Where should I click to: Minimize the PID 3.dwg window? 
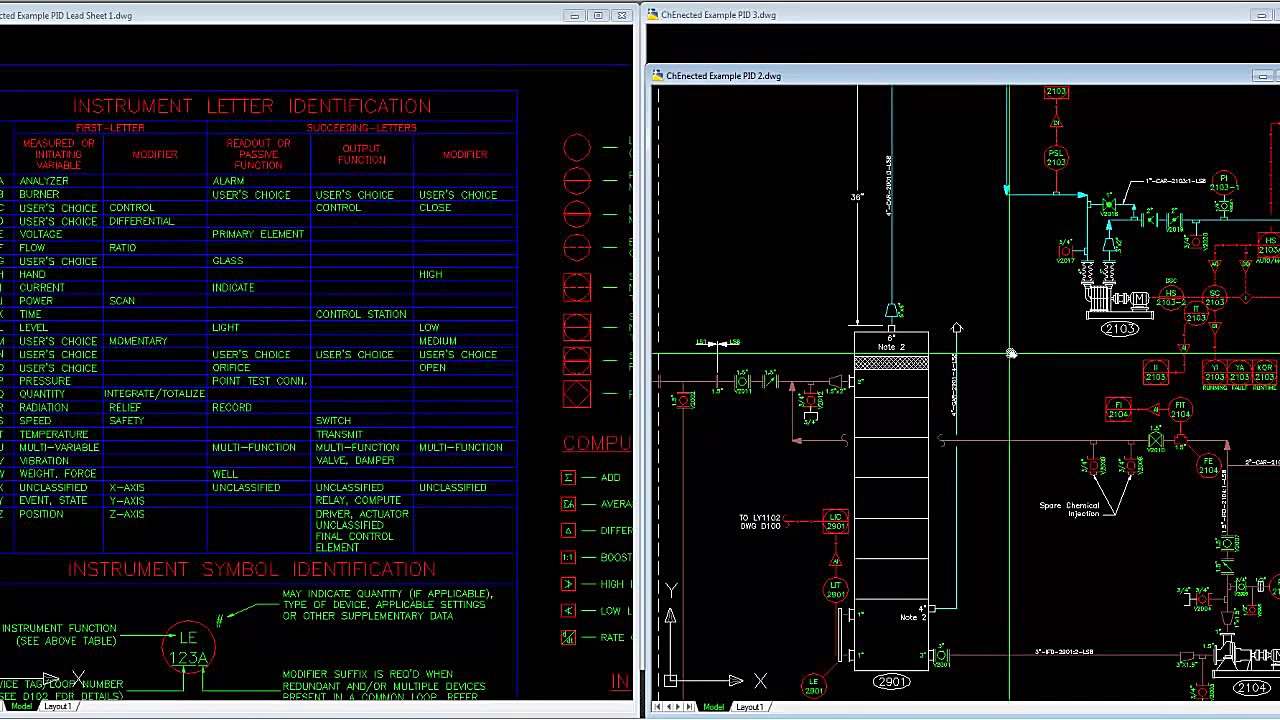(x=1262, y=15)
